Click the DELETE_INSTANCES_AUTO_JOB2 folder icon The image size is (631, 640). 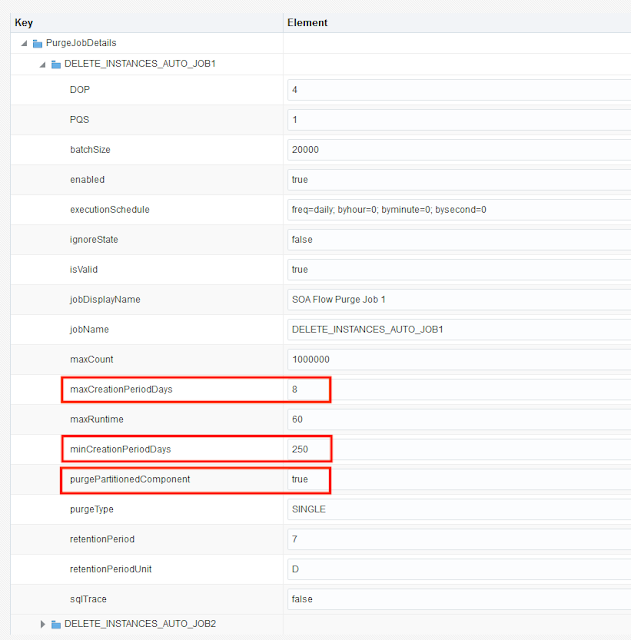[x=56, y=624]
